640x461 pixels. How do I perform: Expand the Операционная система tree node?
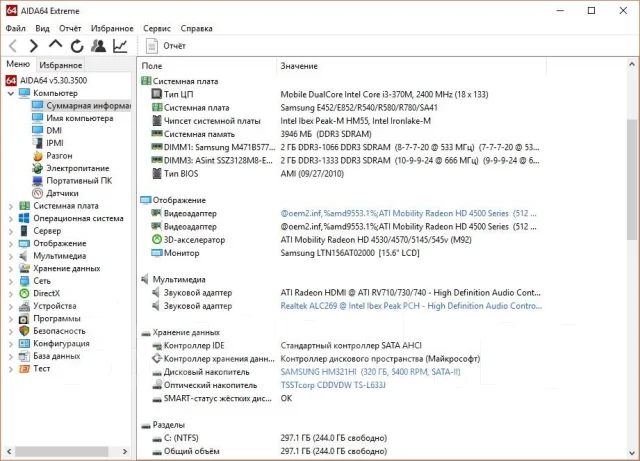[11, 219]
